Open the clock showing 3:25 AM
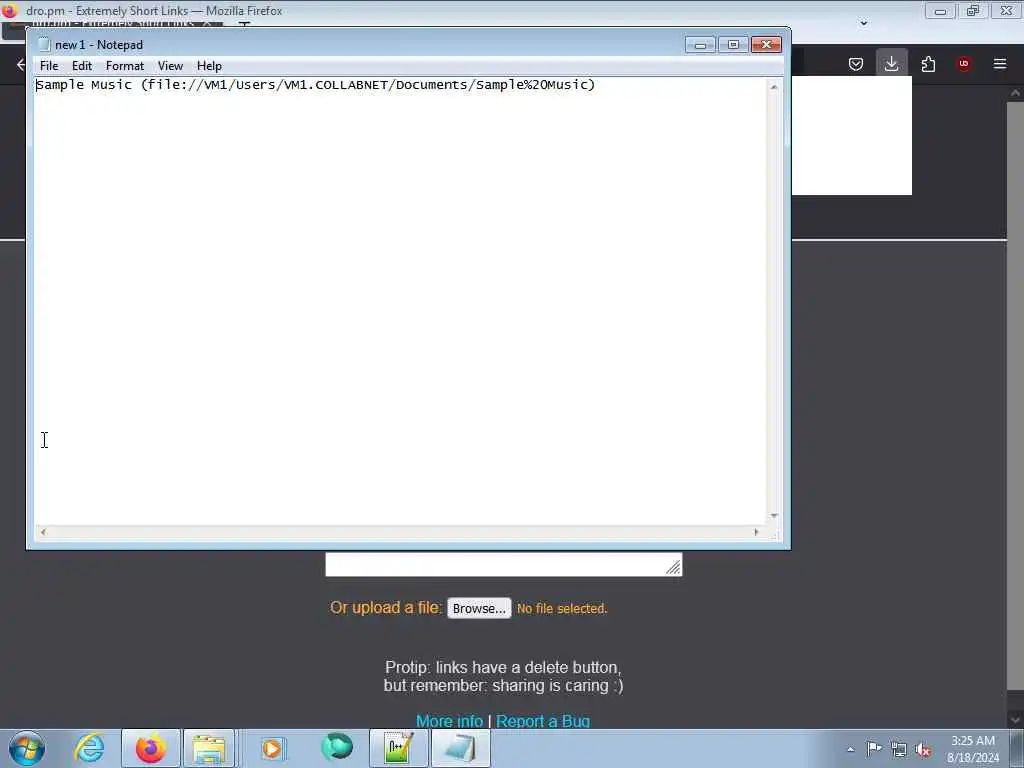Image resolution: width=1024 pixels, height=768 pixels. click(x=973, y=748)
